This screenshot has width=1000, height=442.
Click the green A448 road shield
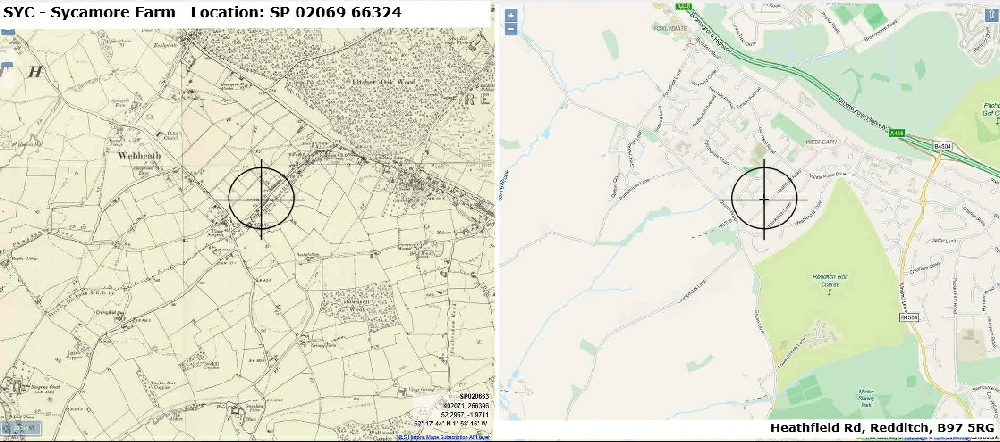[x=894, y=134]
